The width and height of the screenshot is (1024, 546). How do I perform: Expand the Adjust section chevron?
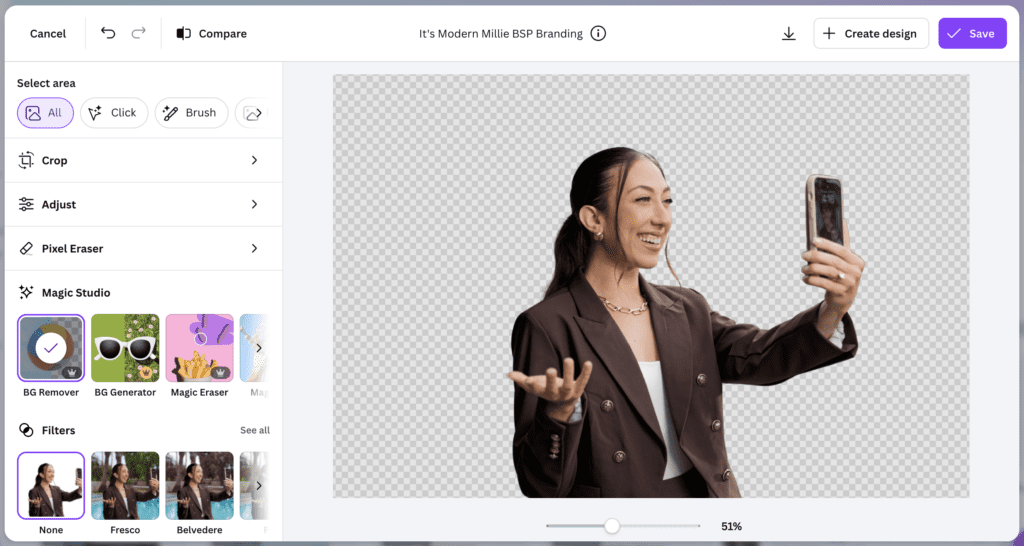pyautogui.click(x=254, y=204)
